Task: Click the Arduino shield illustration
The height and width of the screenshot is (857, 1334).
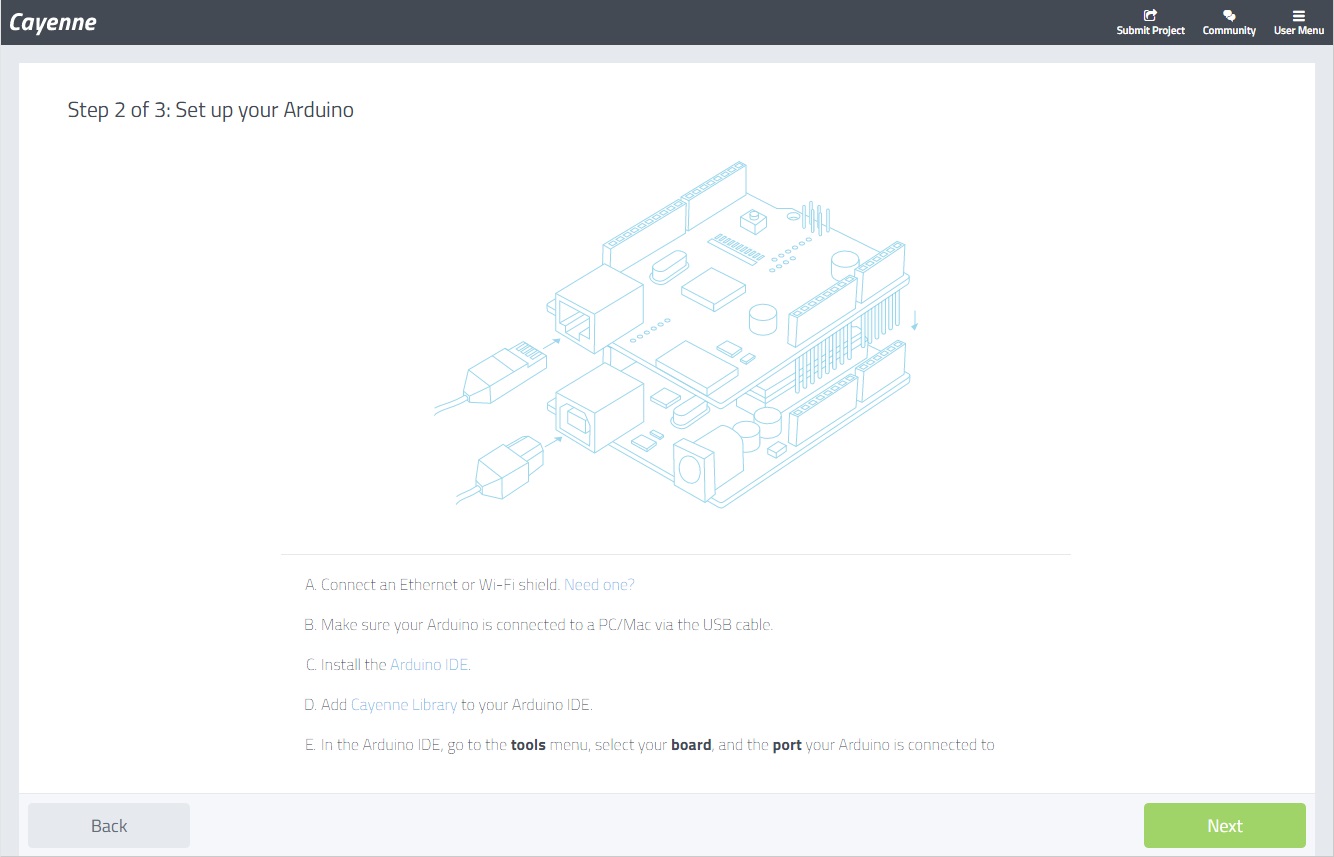Action: tap(677, 335)
